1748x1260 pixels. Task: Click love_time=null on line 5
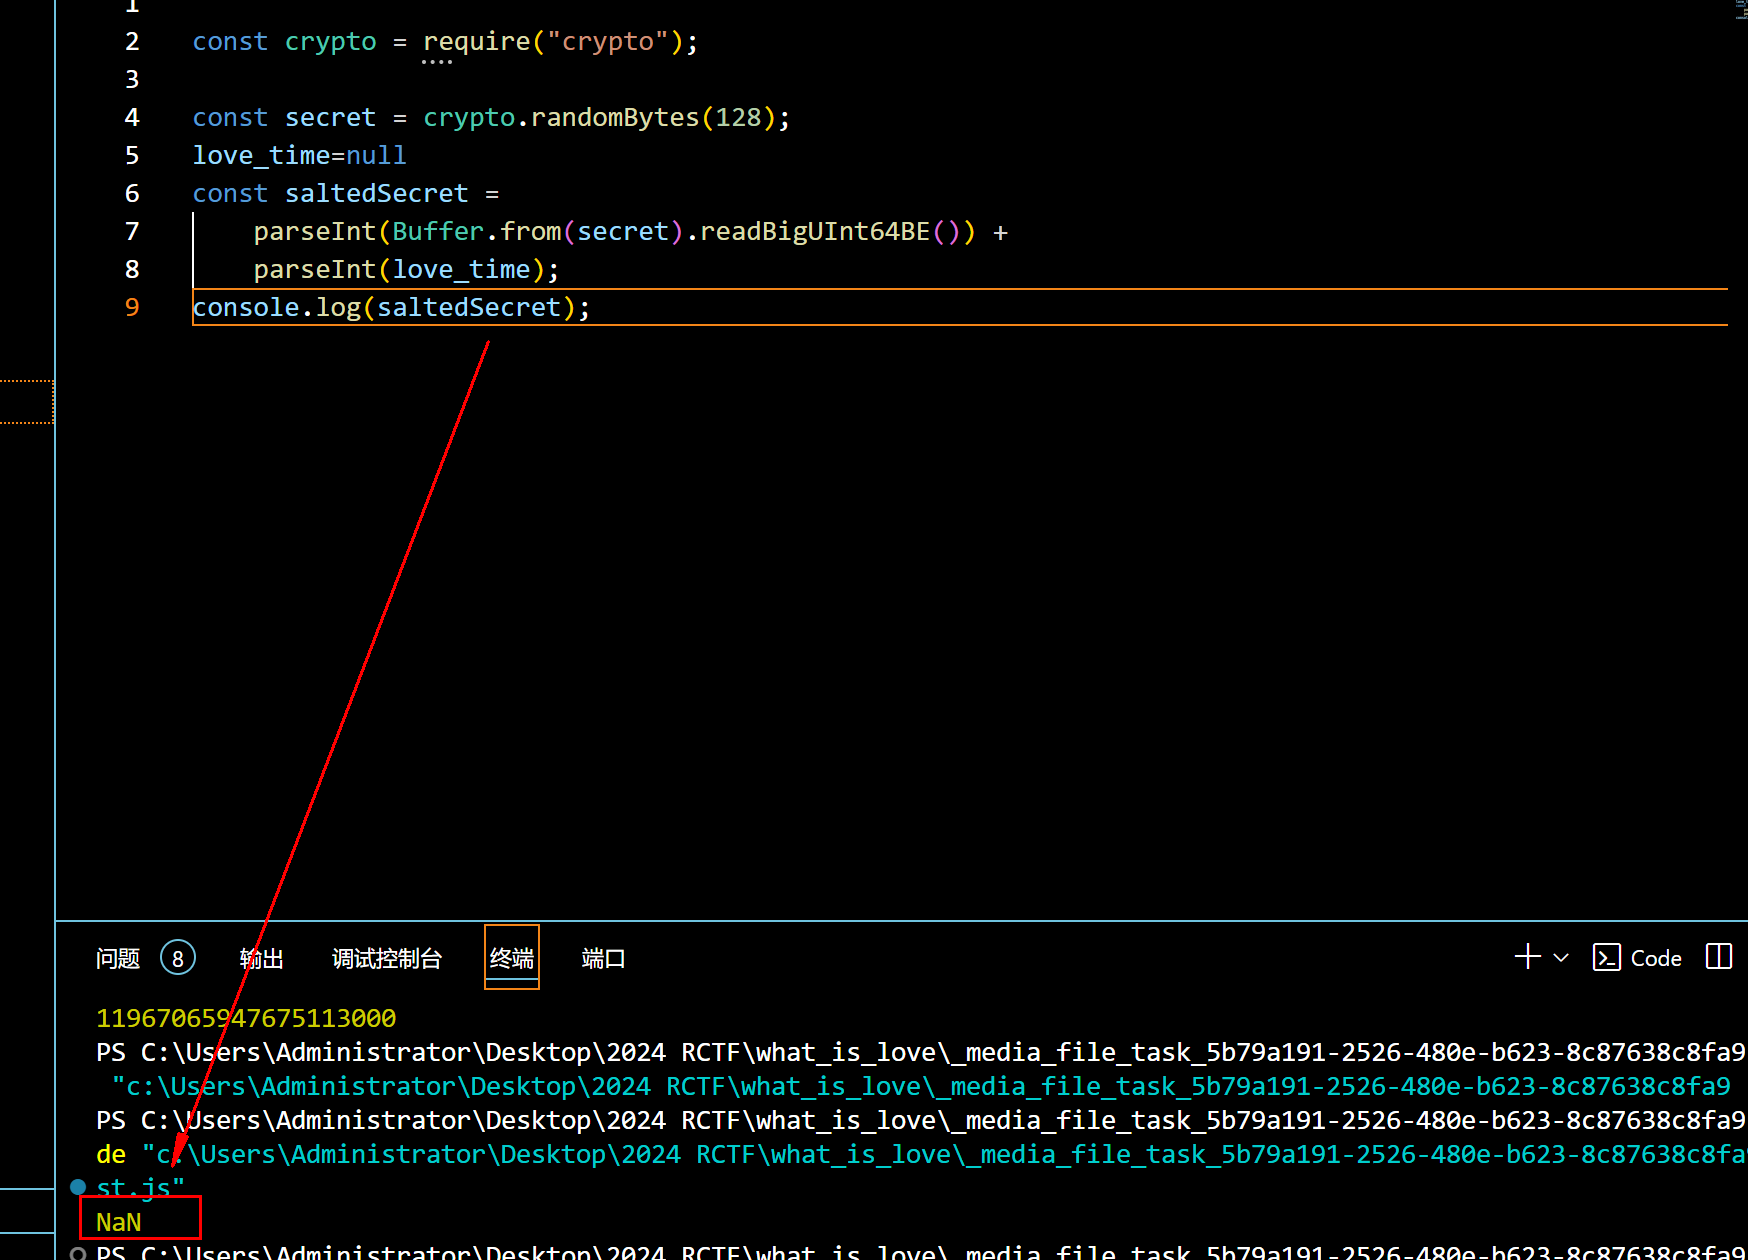click(x=299, y=156)
